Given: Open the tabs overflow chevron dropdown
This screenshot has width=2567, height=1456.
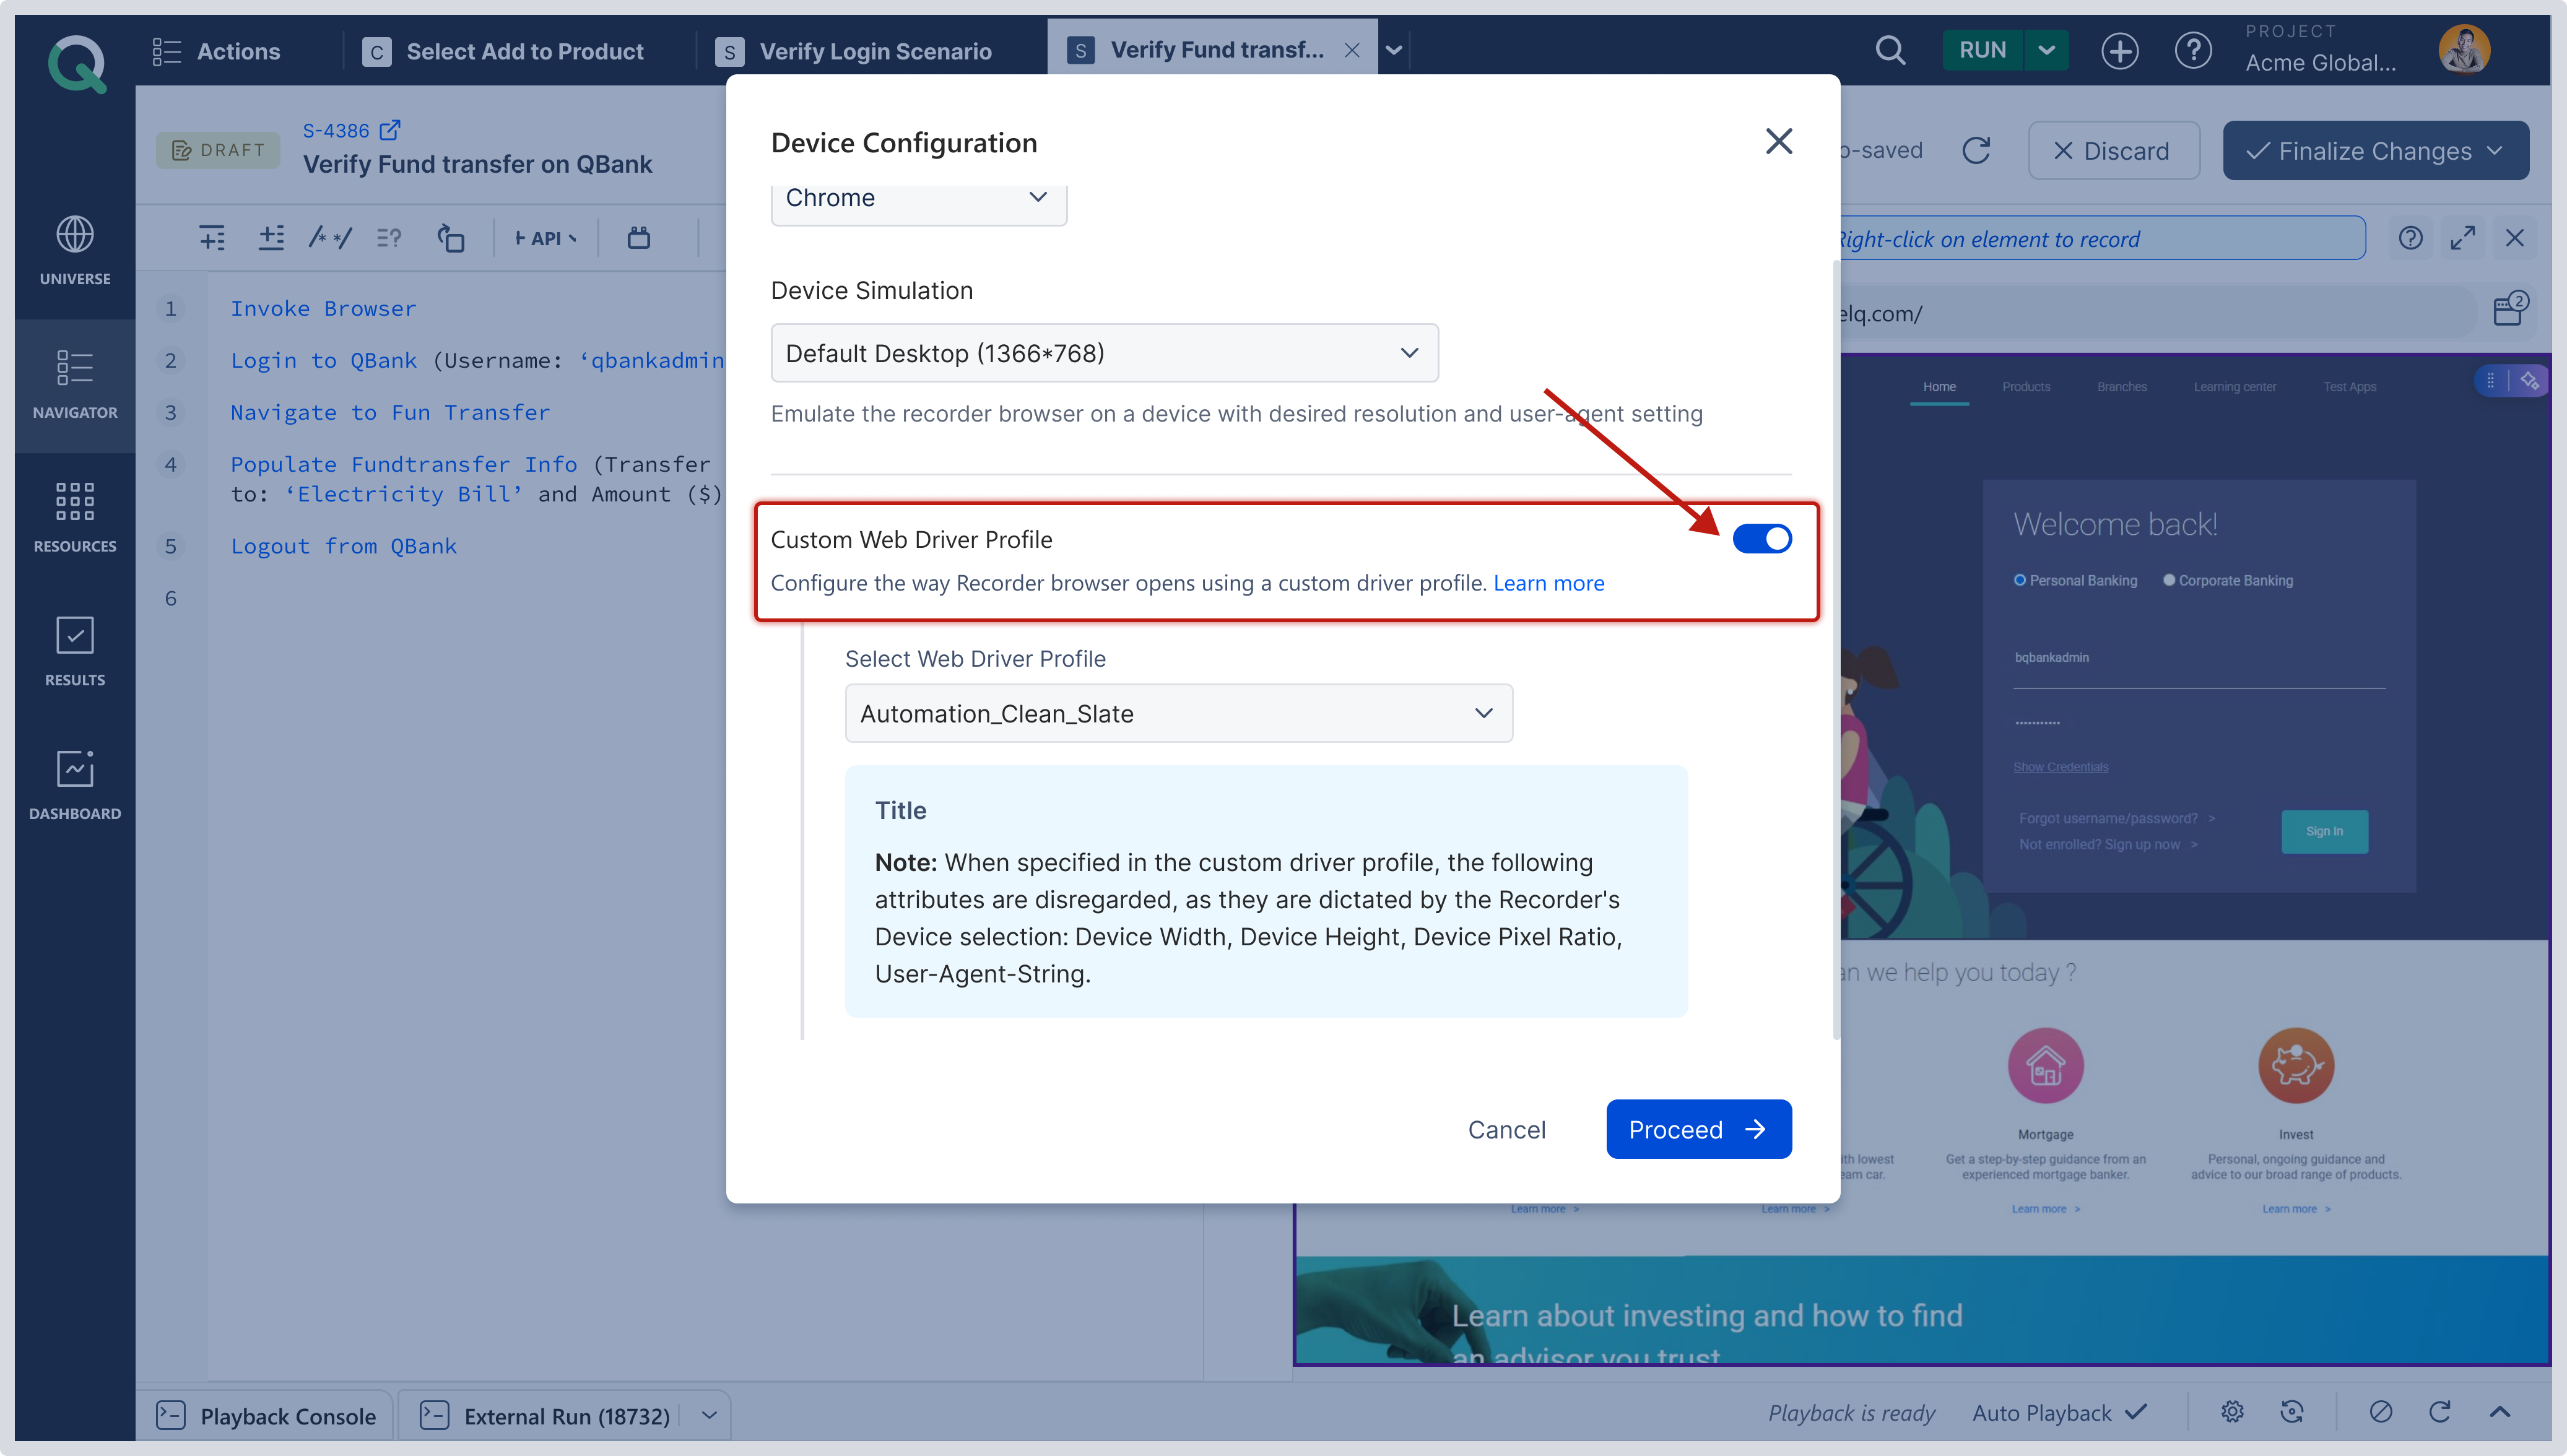Looking at the screenshot, I should [1393, 50].
